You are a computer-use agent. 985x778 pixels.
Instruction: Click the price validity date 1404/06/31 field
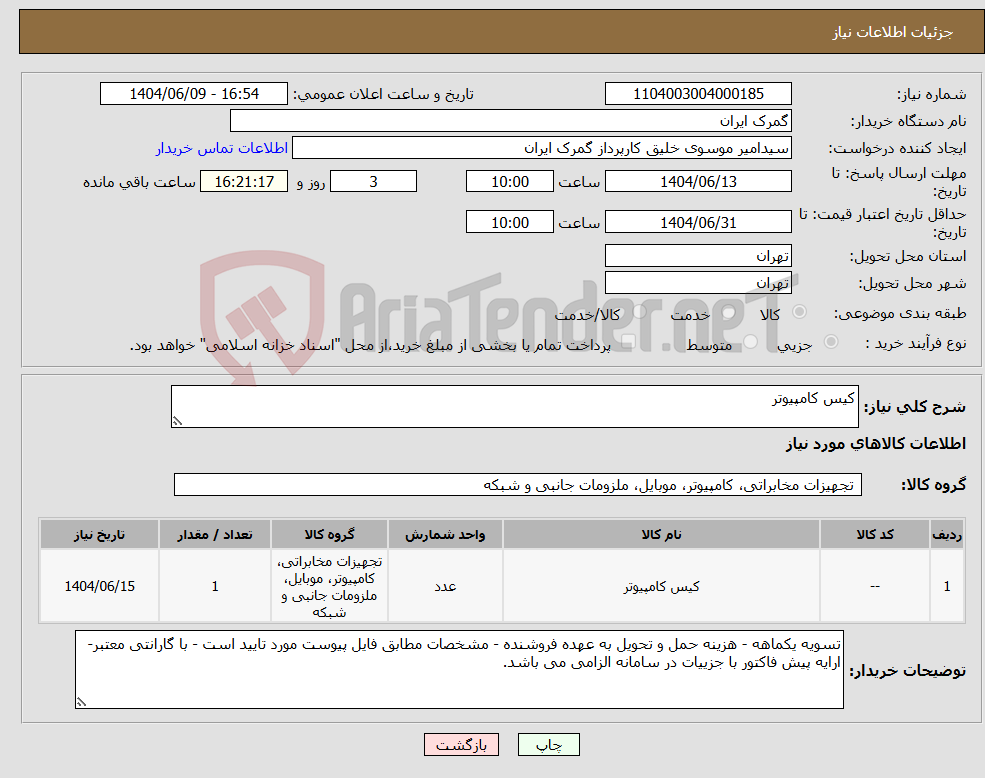(698, 221)
